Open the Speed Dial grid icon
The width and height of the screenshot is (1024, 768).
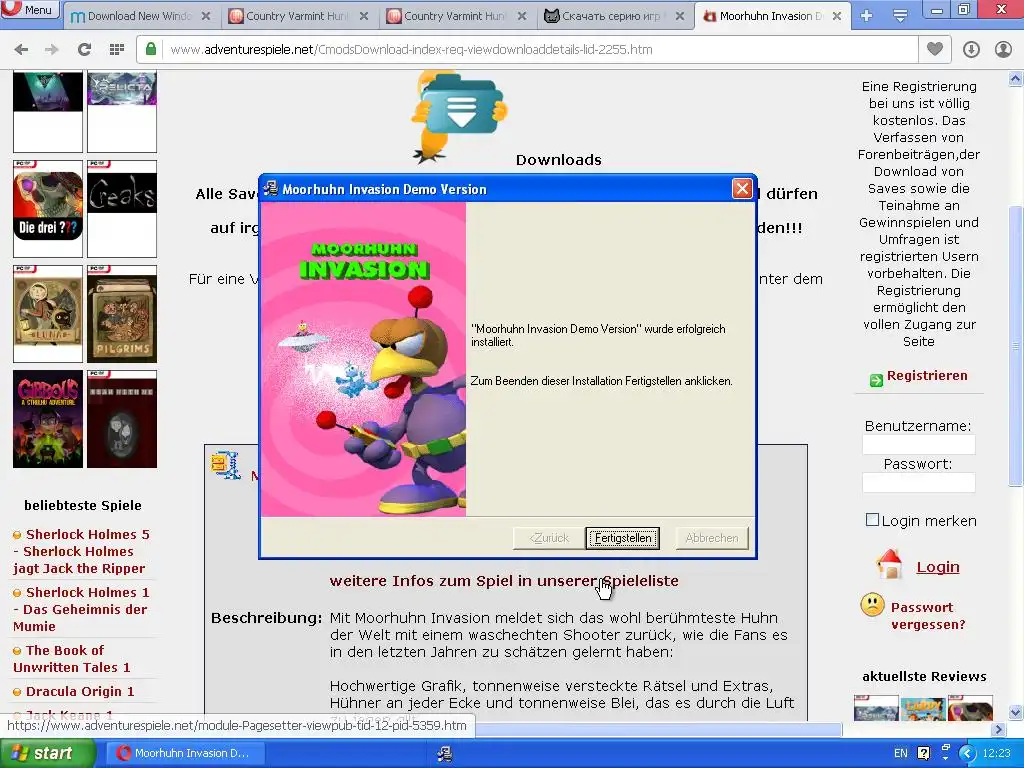coord(117,49)
